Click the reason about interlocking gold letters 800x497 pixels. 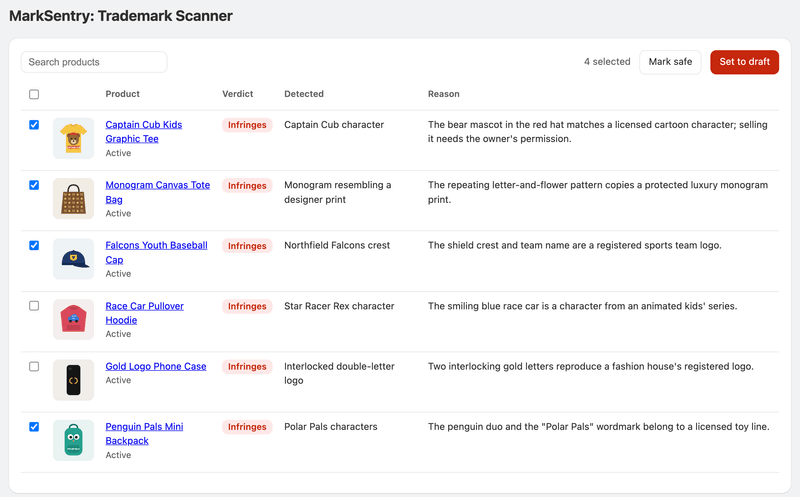point(591,366)
